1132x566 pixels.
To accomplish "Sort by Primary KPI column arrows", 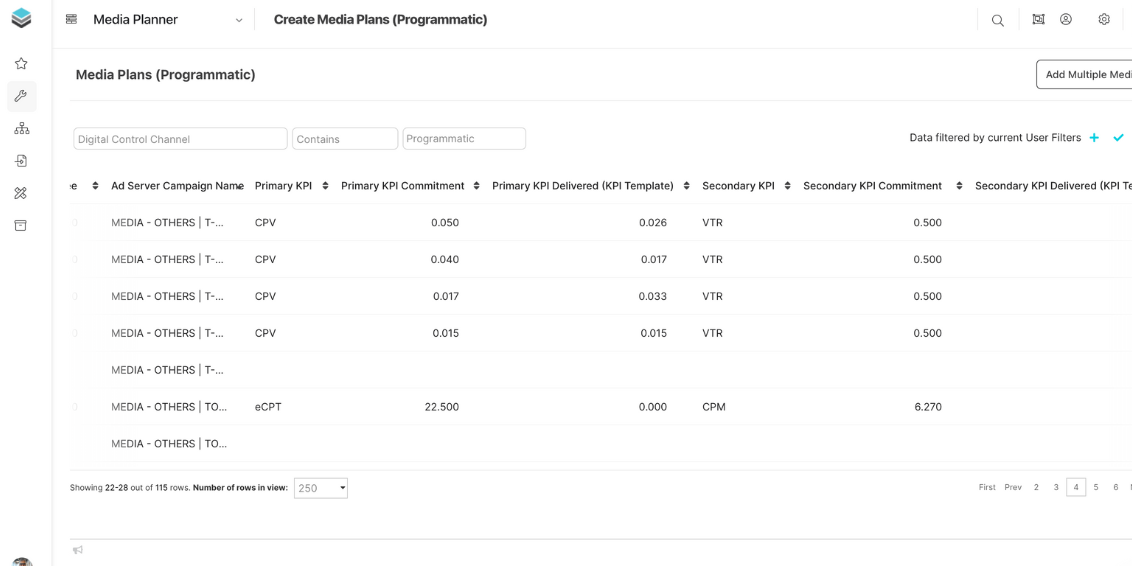I will click(325, 186).
